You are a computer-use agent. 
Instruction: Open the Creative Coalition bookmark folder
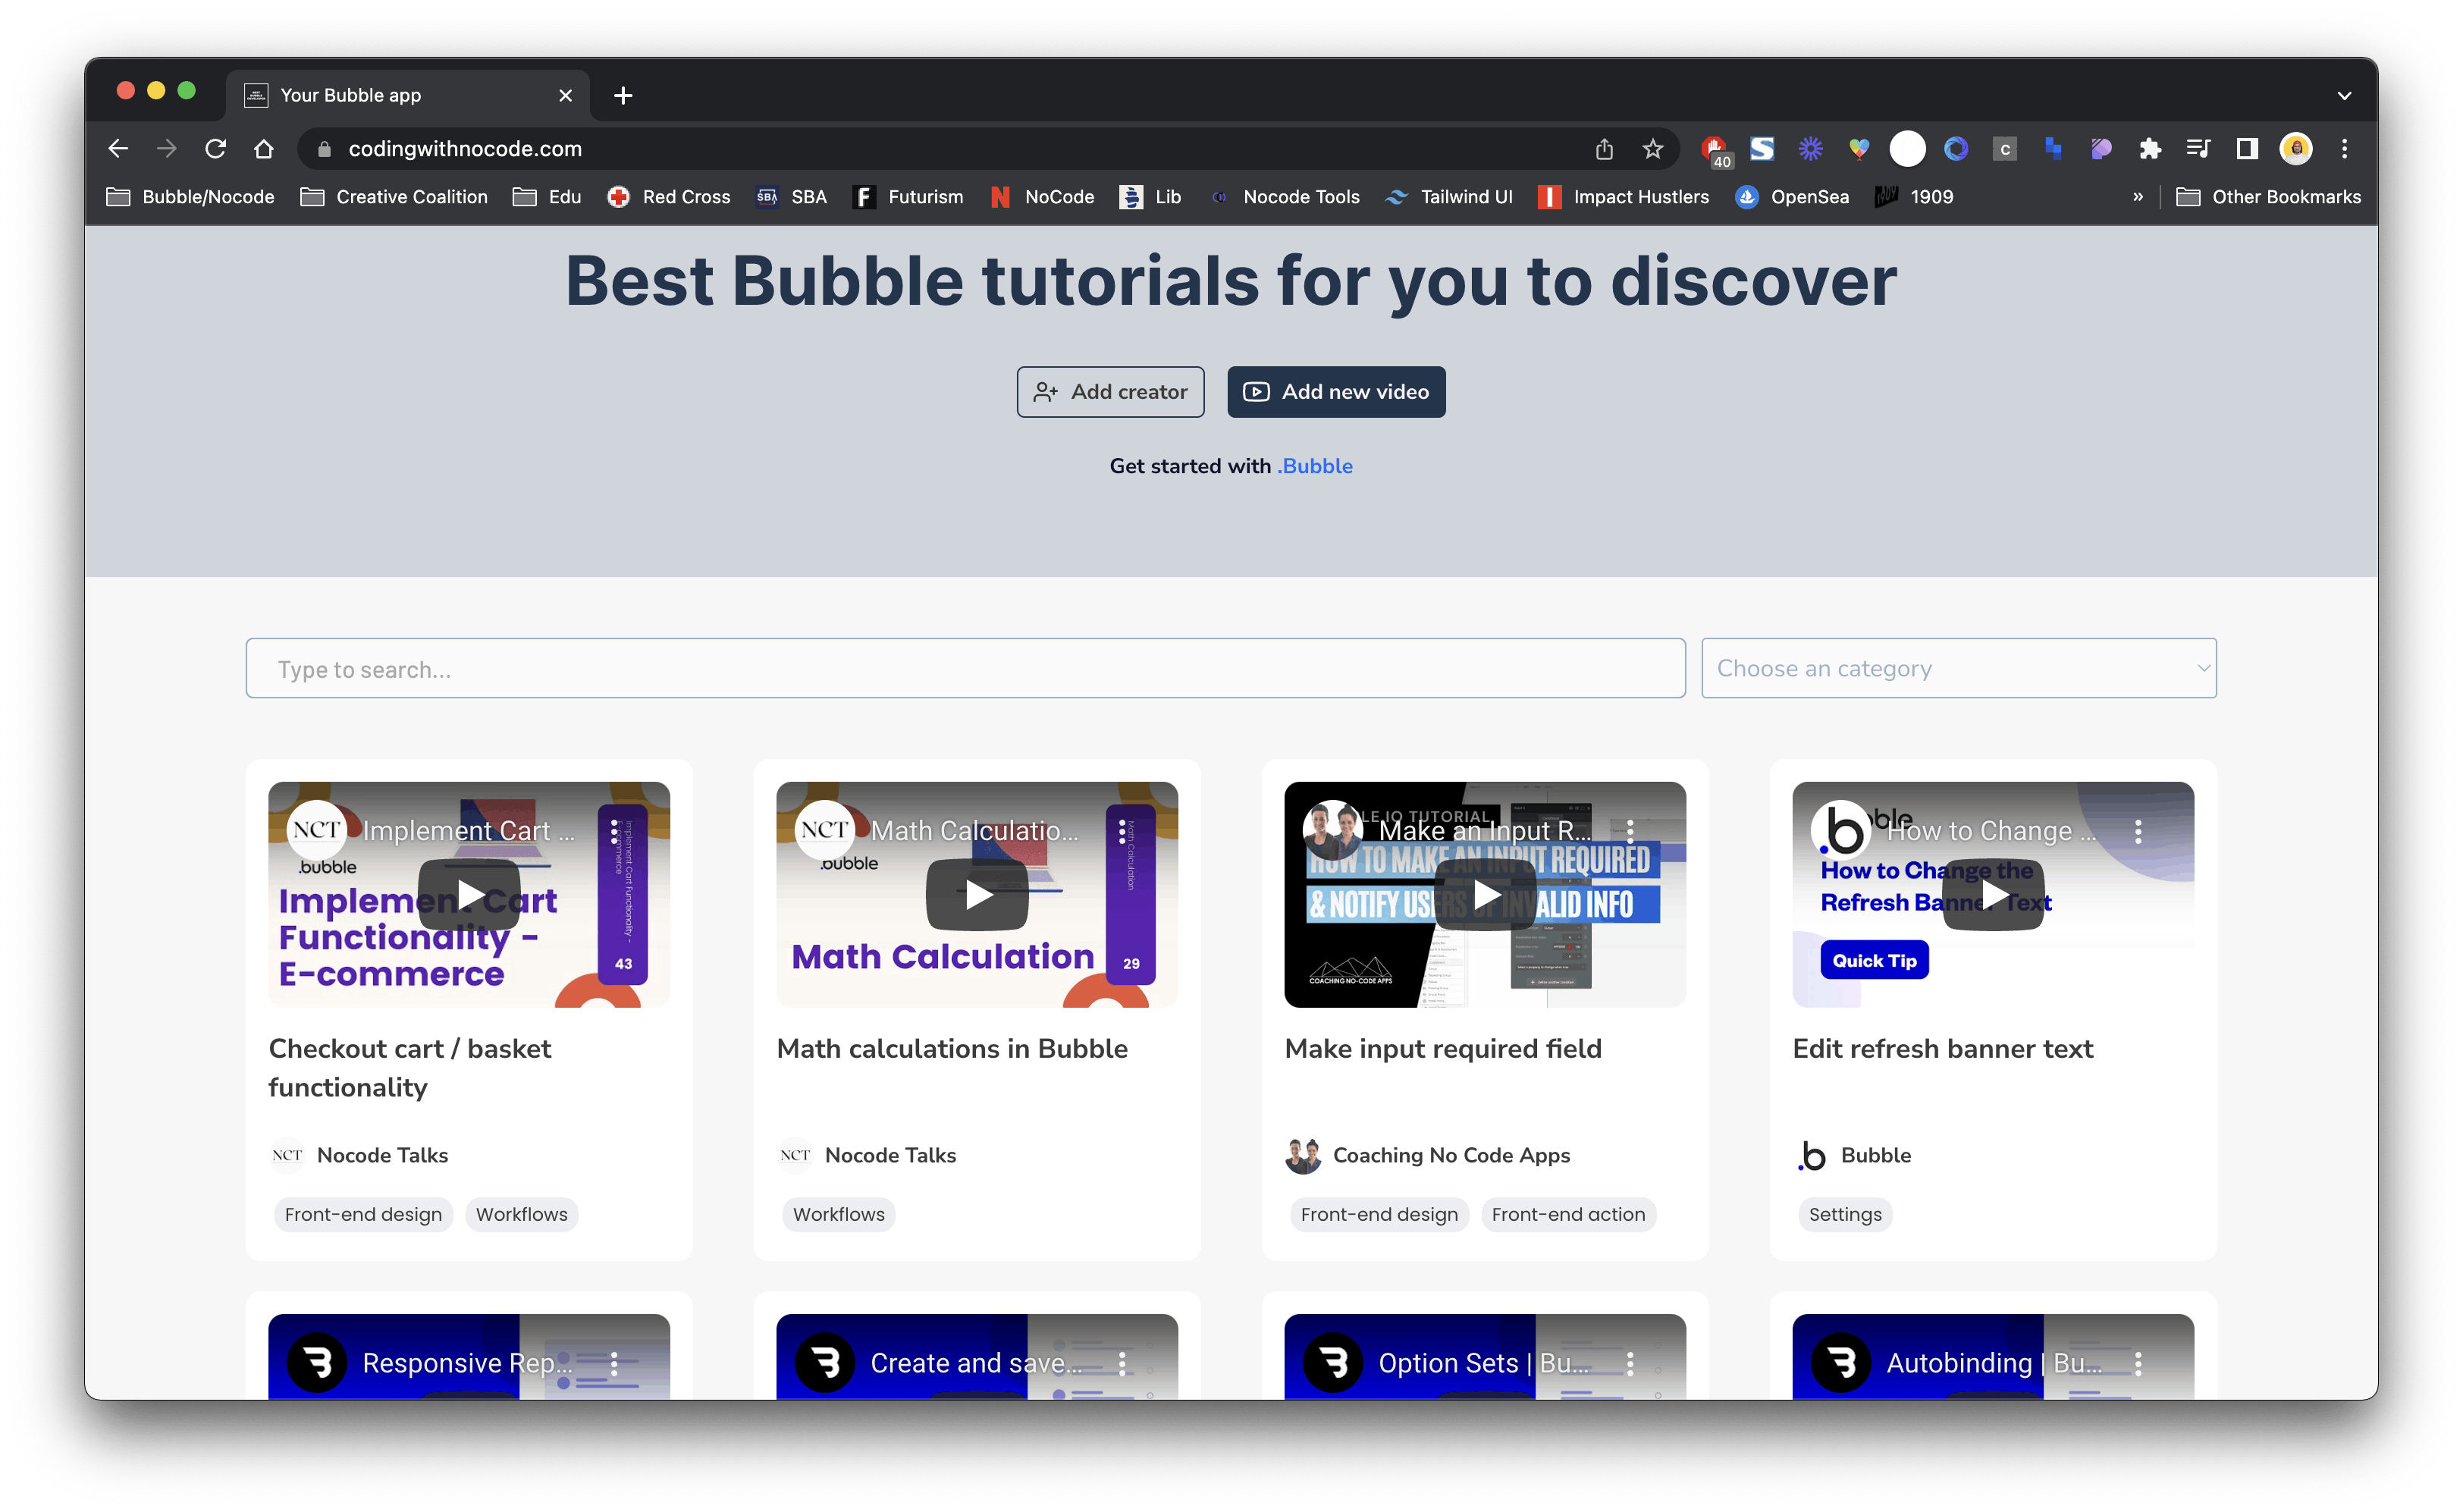pyautogui.click(x=394, y=197)
